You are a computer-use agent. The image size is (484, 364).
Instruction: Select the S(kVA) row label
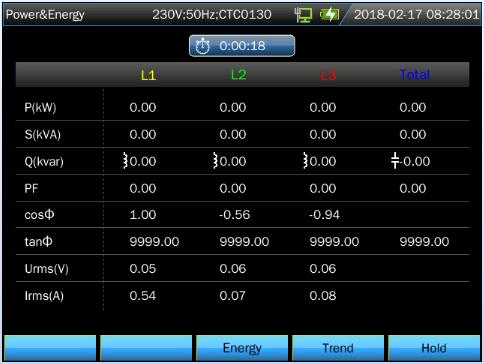[x=43, y=135]
